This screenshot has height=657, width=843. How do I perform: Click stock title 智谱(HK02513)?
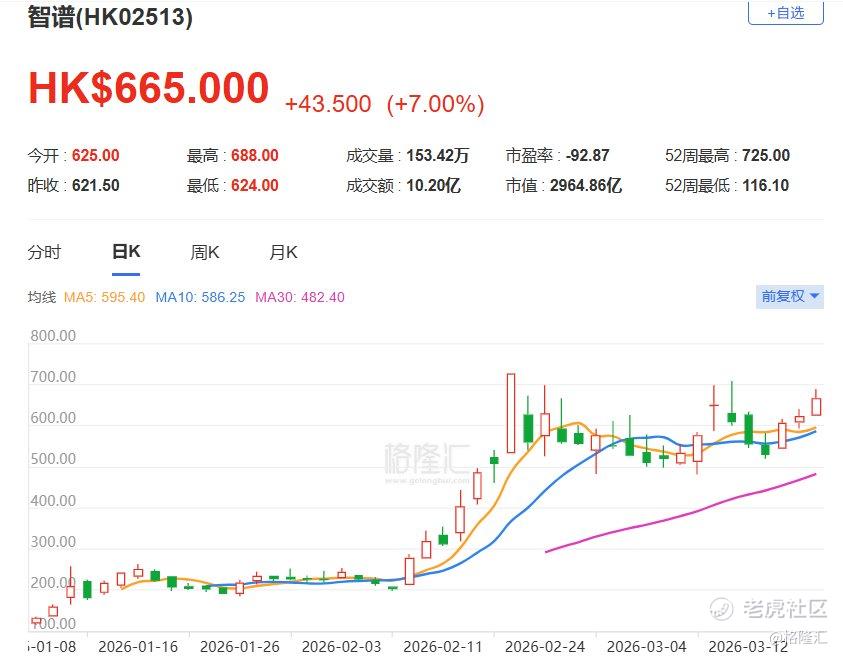110,16
